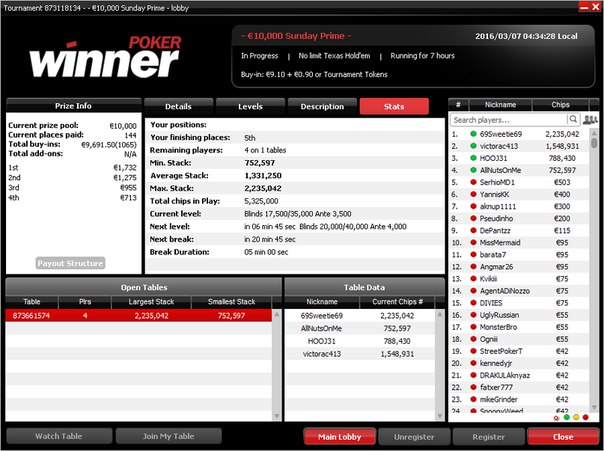The image size is (604, 451).
Task: Select DRAKULAknyaz in the player list
Action: point(519,375)
